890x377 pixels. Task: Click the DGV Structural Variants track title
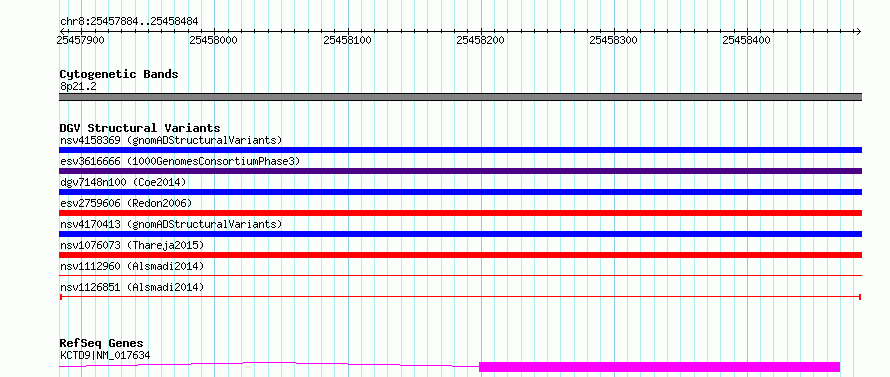tap(140, 128)
